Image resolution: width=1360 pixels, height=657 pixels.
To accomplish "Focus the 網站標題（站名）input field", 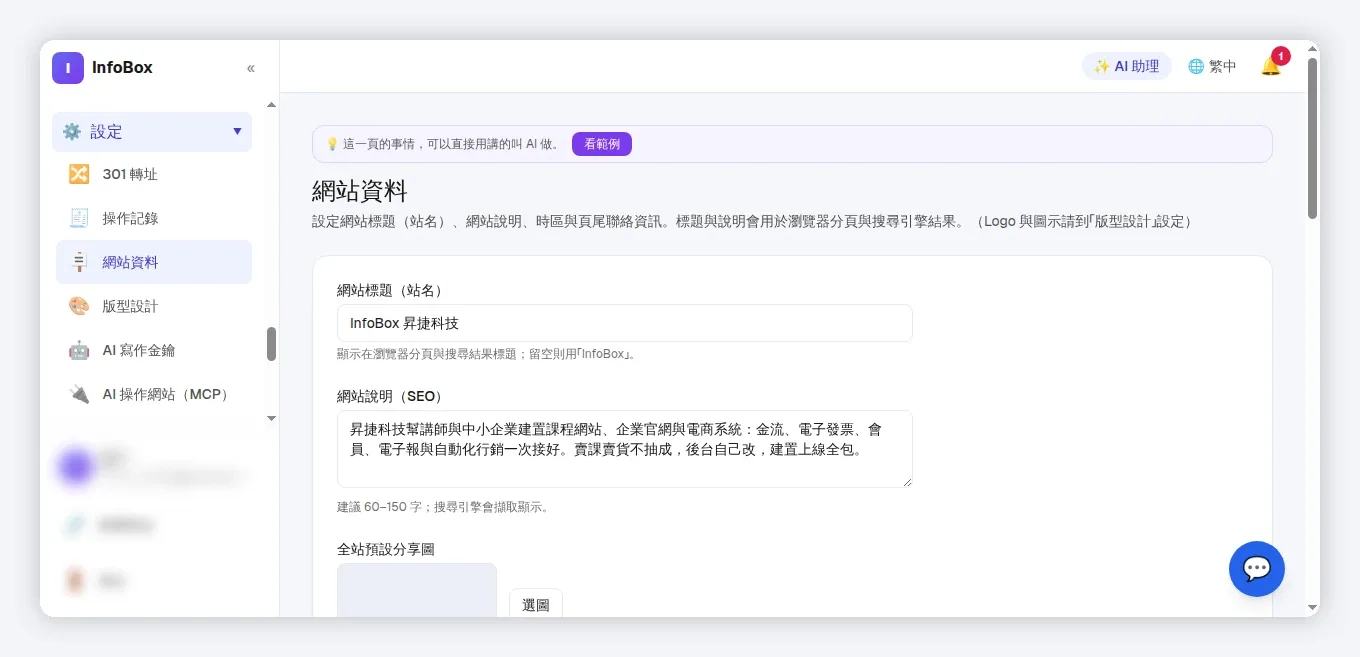I will tap(625, 323).
